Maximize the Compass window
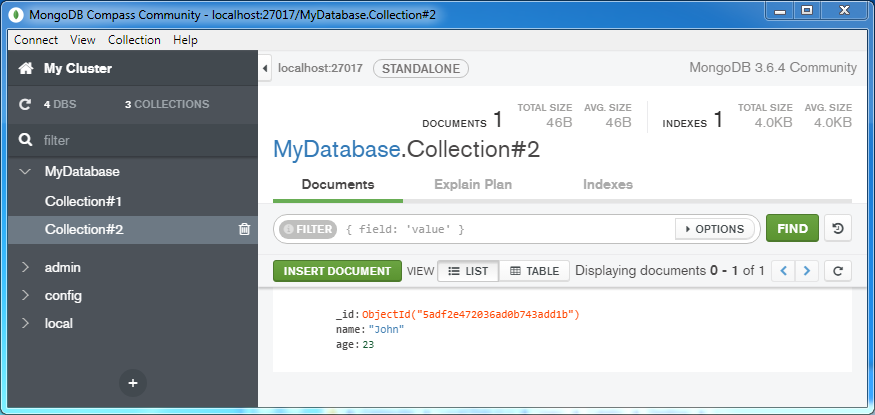 click(806, 11)
